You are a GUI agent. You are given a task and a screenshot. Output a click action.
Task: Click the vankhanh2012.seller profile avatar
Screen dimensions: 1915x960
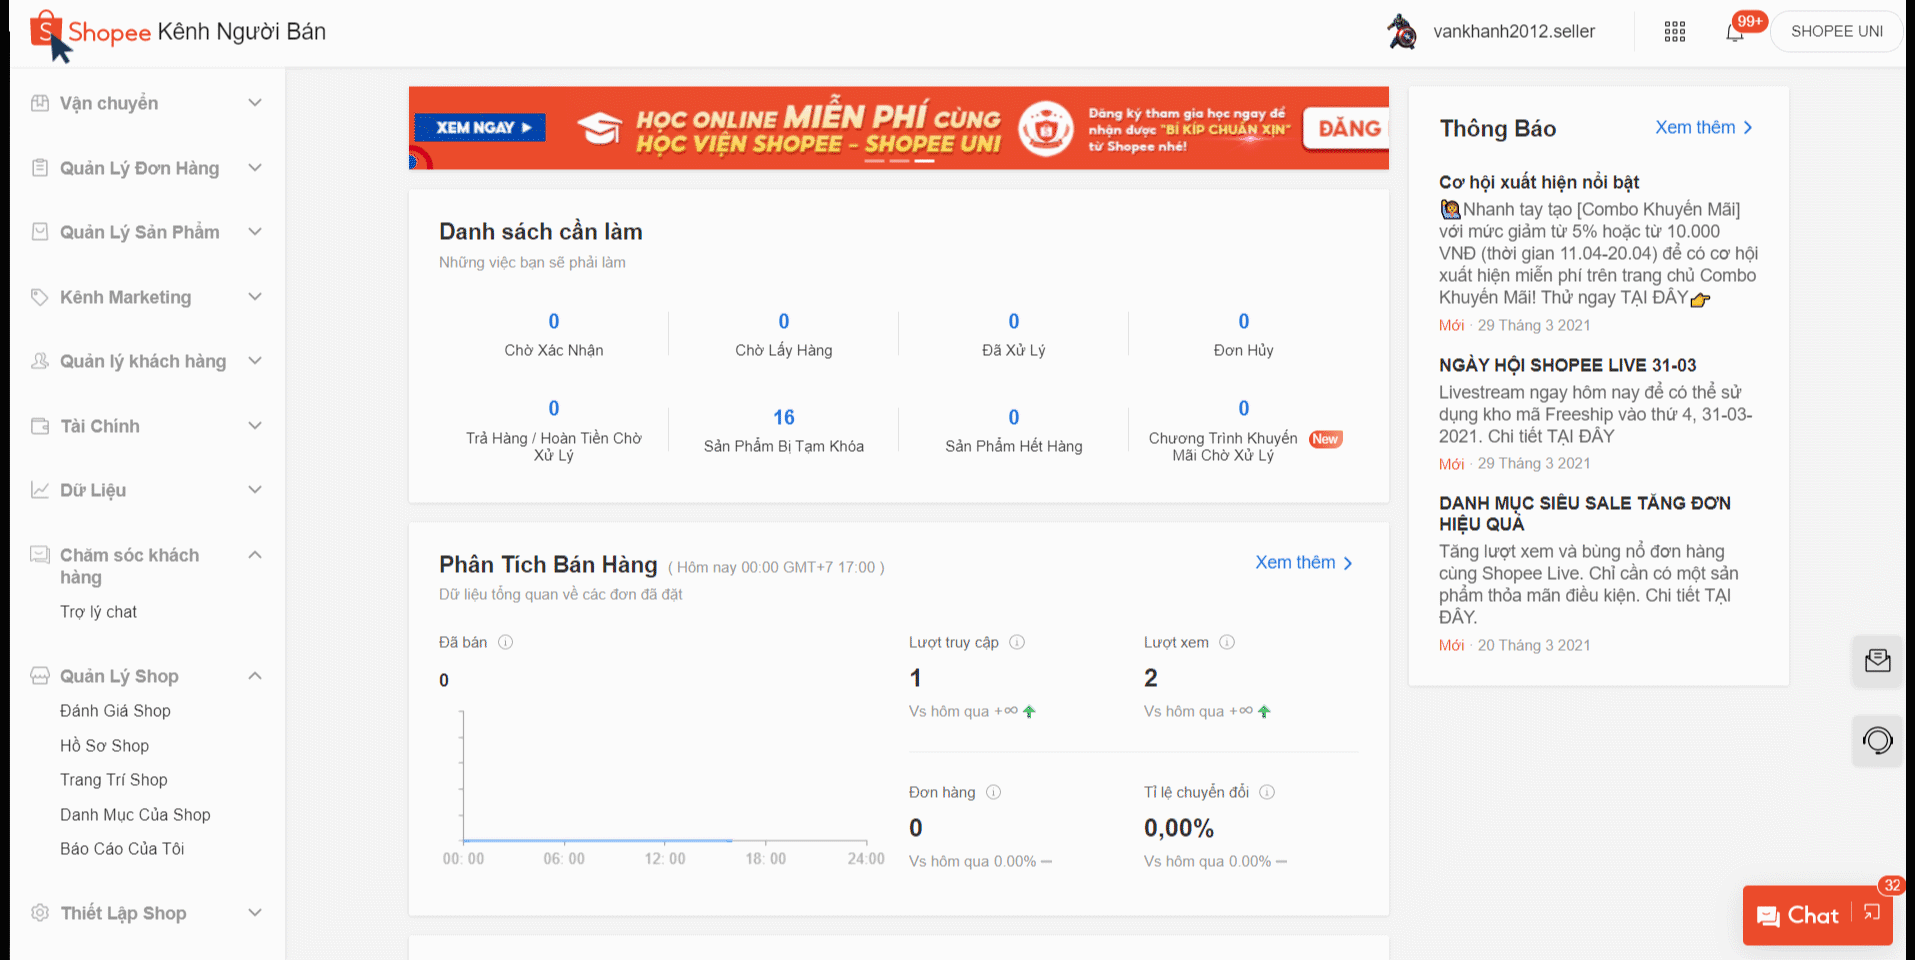click(1402, 32)
